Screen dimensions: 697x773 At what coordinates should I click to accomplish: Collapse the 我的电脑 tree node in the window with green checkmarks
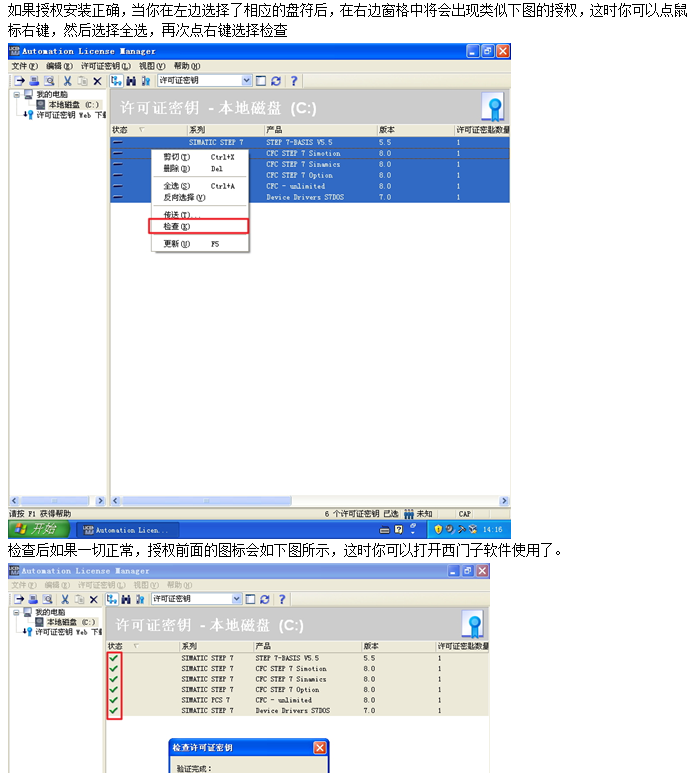tap(16, 612)
